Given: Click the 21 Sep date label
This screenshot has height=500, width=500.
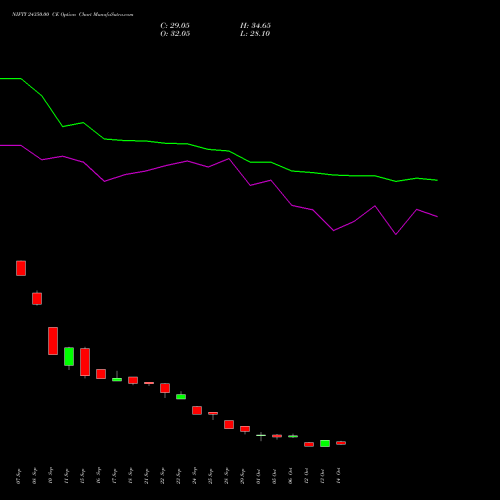Looking at the screenshot, I should [x=147, y=476].
